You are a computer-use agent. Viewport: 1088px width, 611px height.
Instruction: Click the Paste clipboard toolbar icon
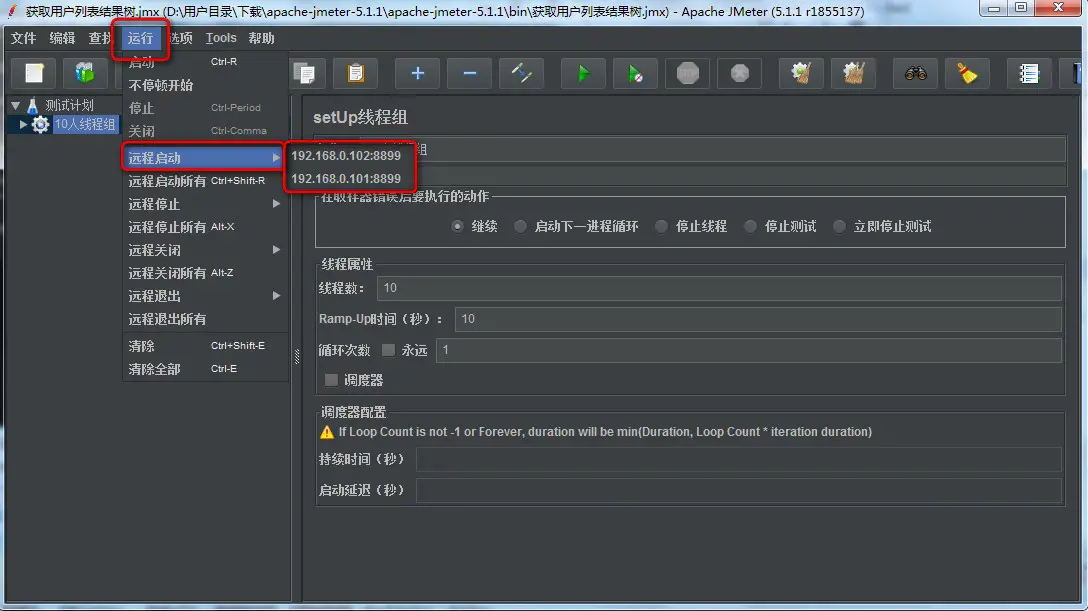click(x=355, y=73)
